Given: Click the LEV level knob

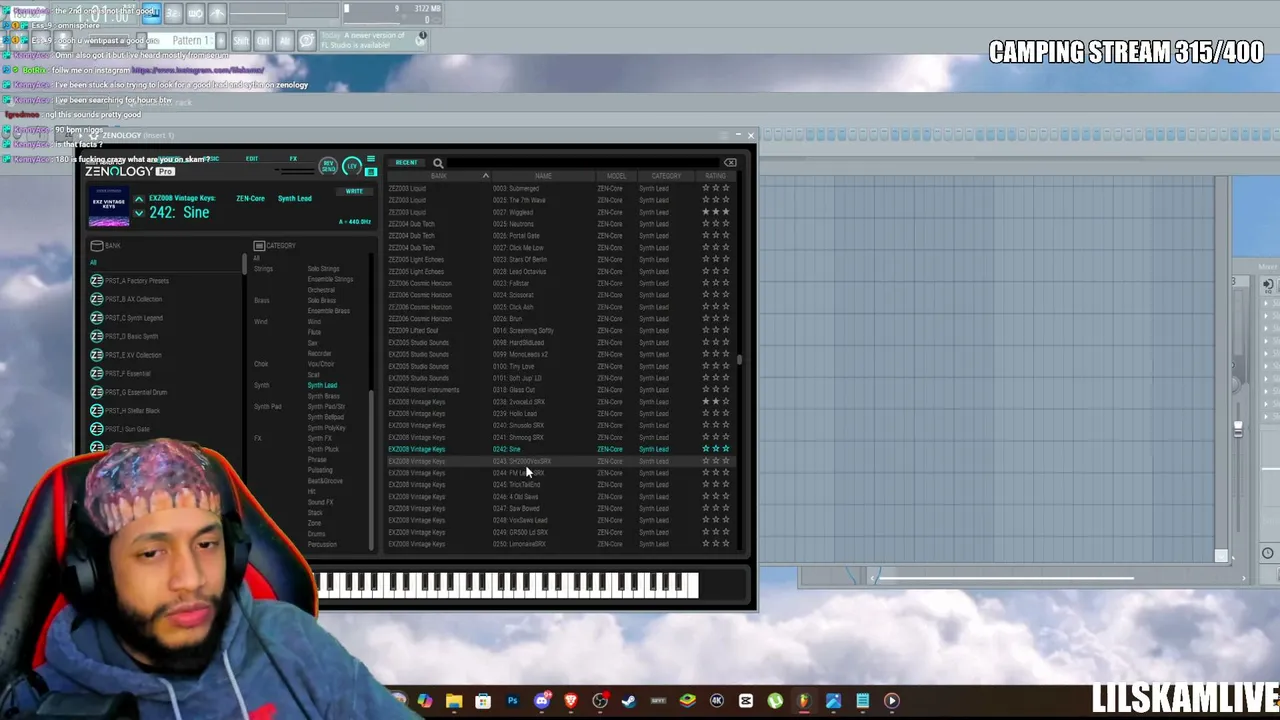Looking at the screenshot, I should point(351,166).
